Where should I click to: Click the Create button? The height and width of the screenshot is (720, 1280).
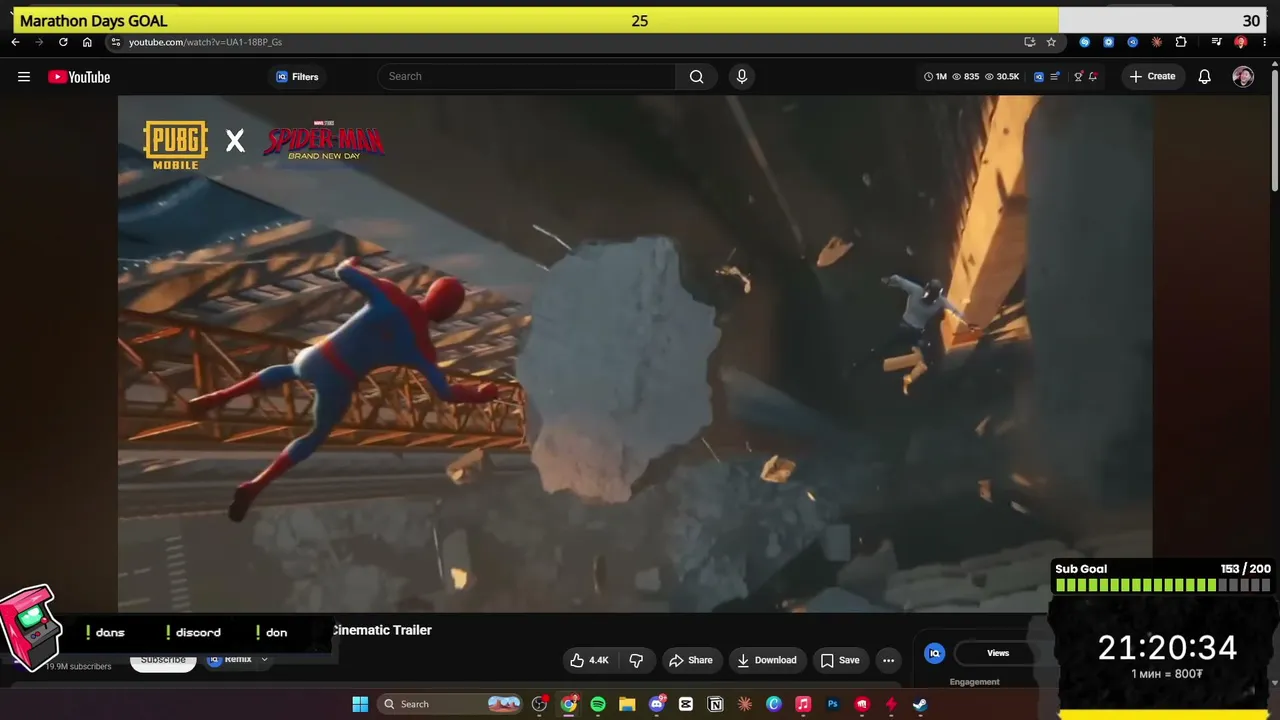point(1152,76)
